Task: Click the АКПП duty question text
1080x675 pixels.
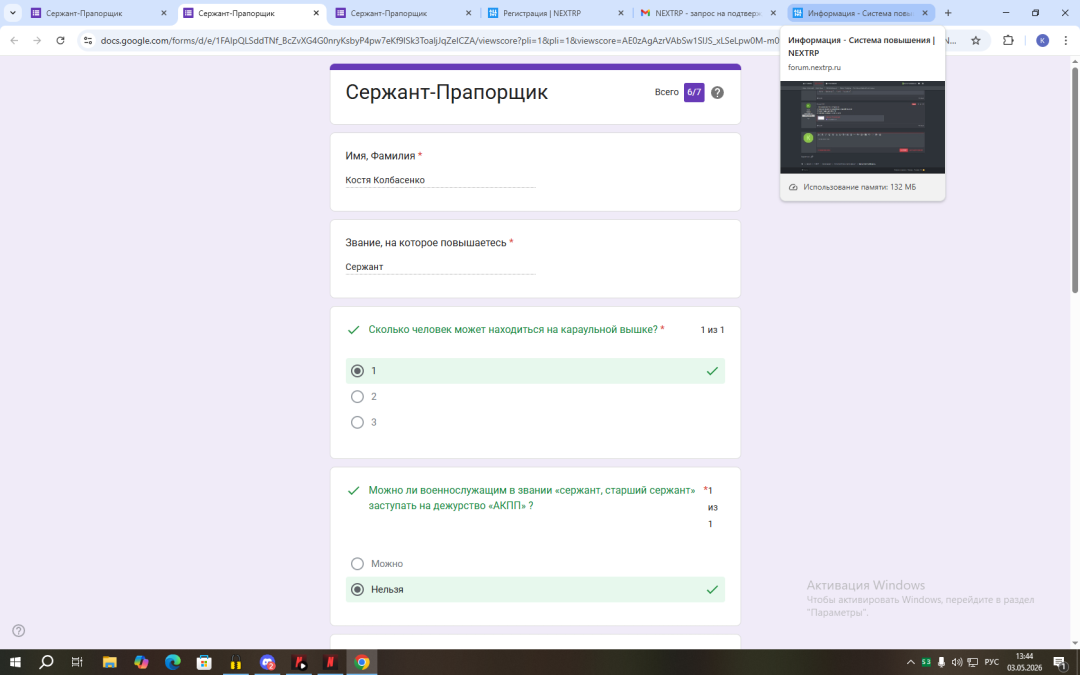Action: 531,498
